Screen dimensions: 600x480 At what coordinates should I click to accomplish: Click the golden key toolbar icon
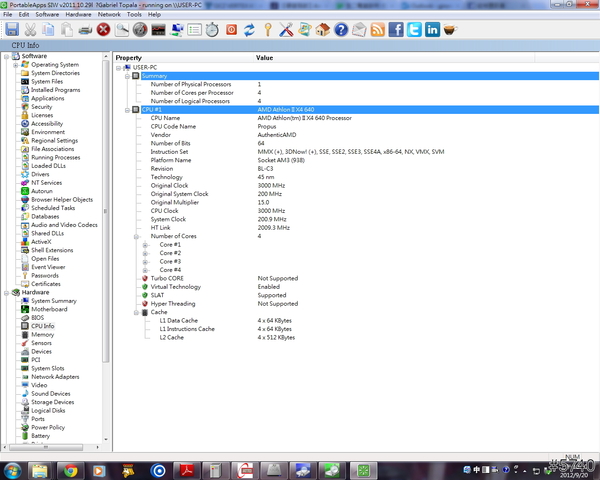269,30
